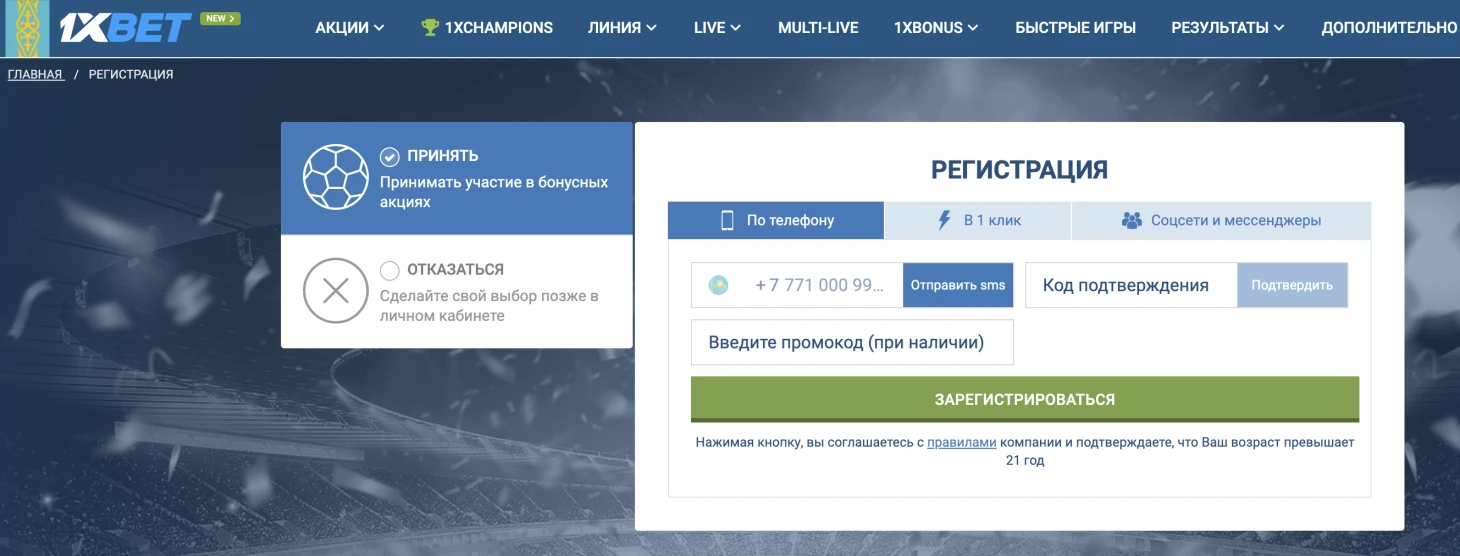Click the РЕГИСТРАЦИЯ breadcrumb text
The width and height of the screenshot is (1460, 556).
point(131,74)
